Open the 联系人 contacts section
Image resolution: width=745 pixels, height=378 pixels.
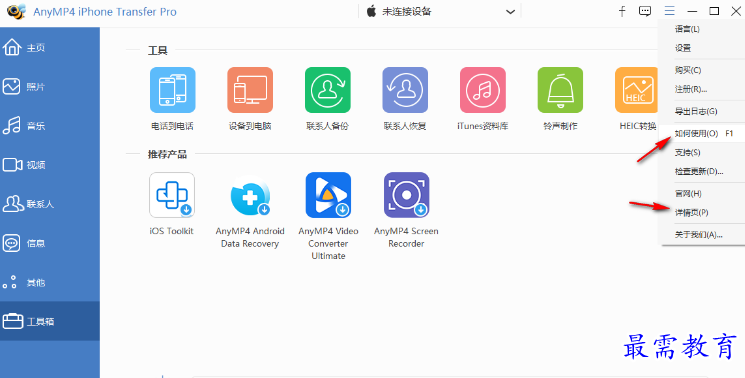[50, 204]
